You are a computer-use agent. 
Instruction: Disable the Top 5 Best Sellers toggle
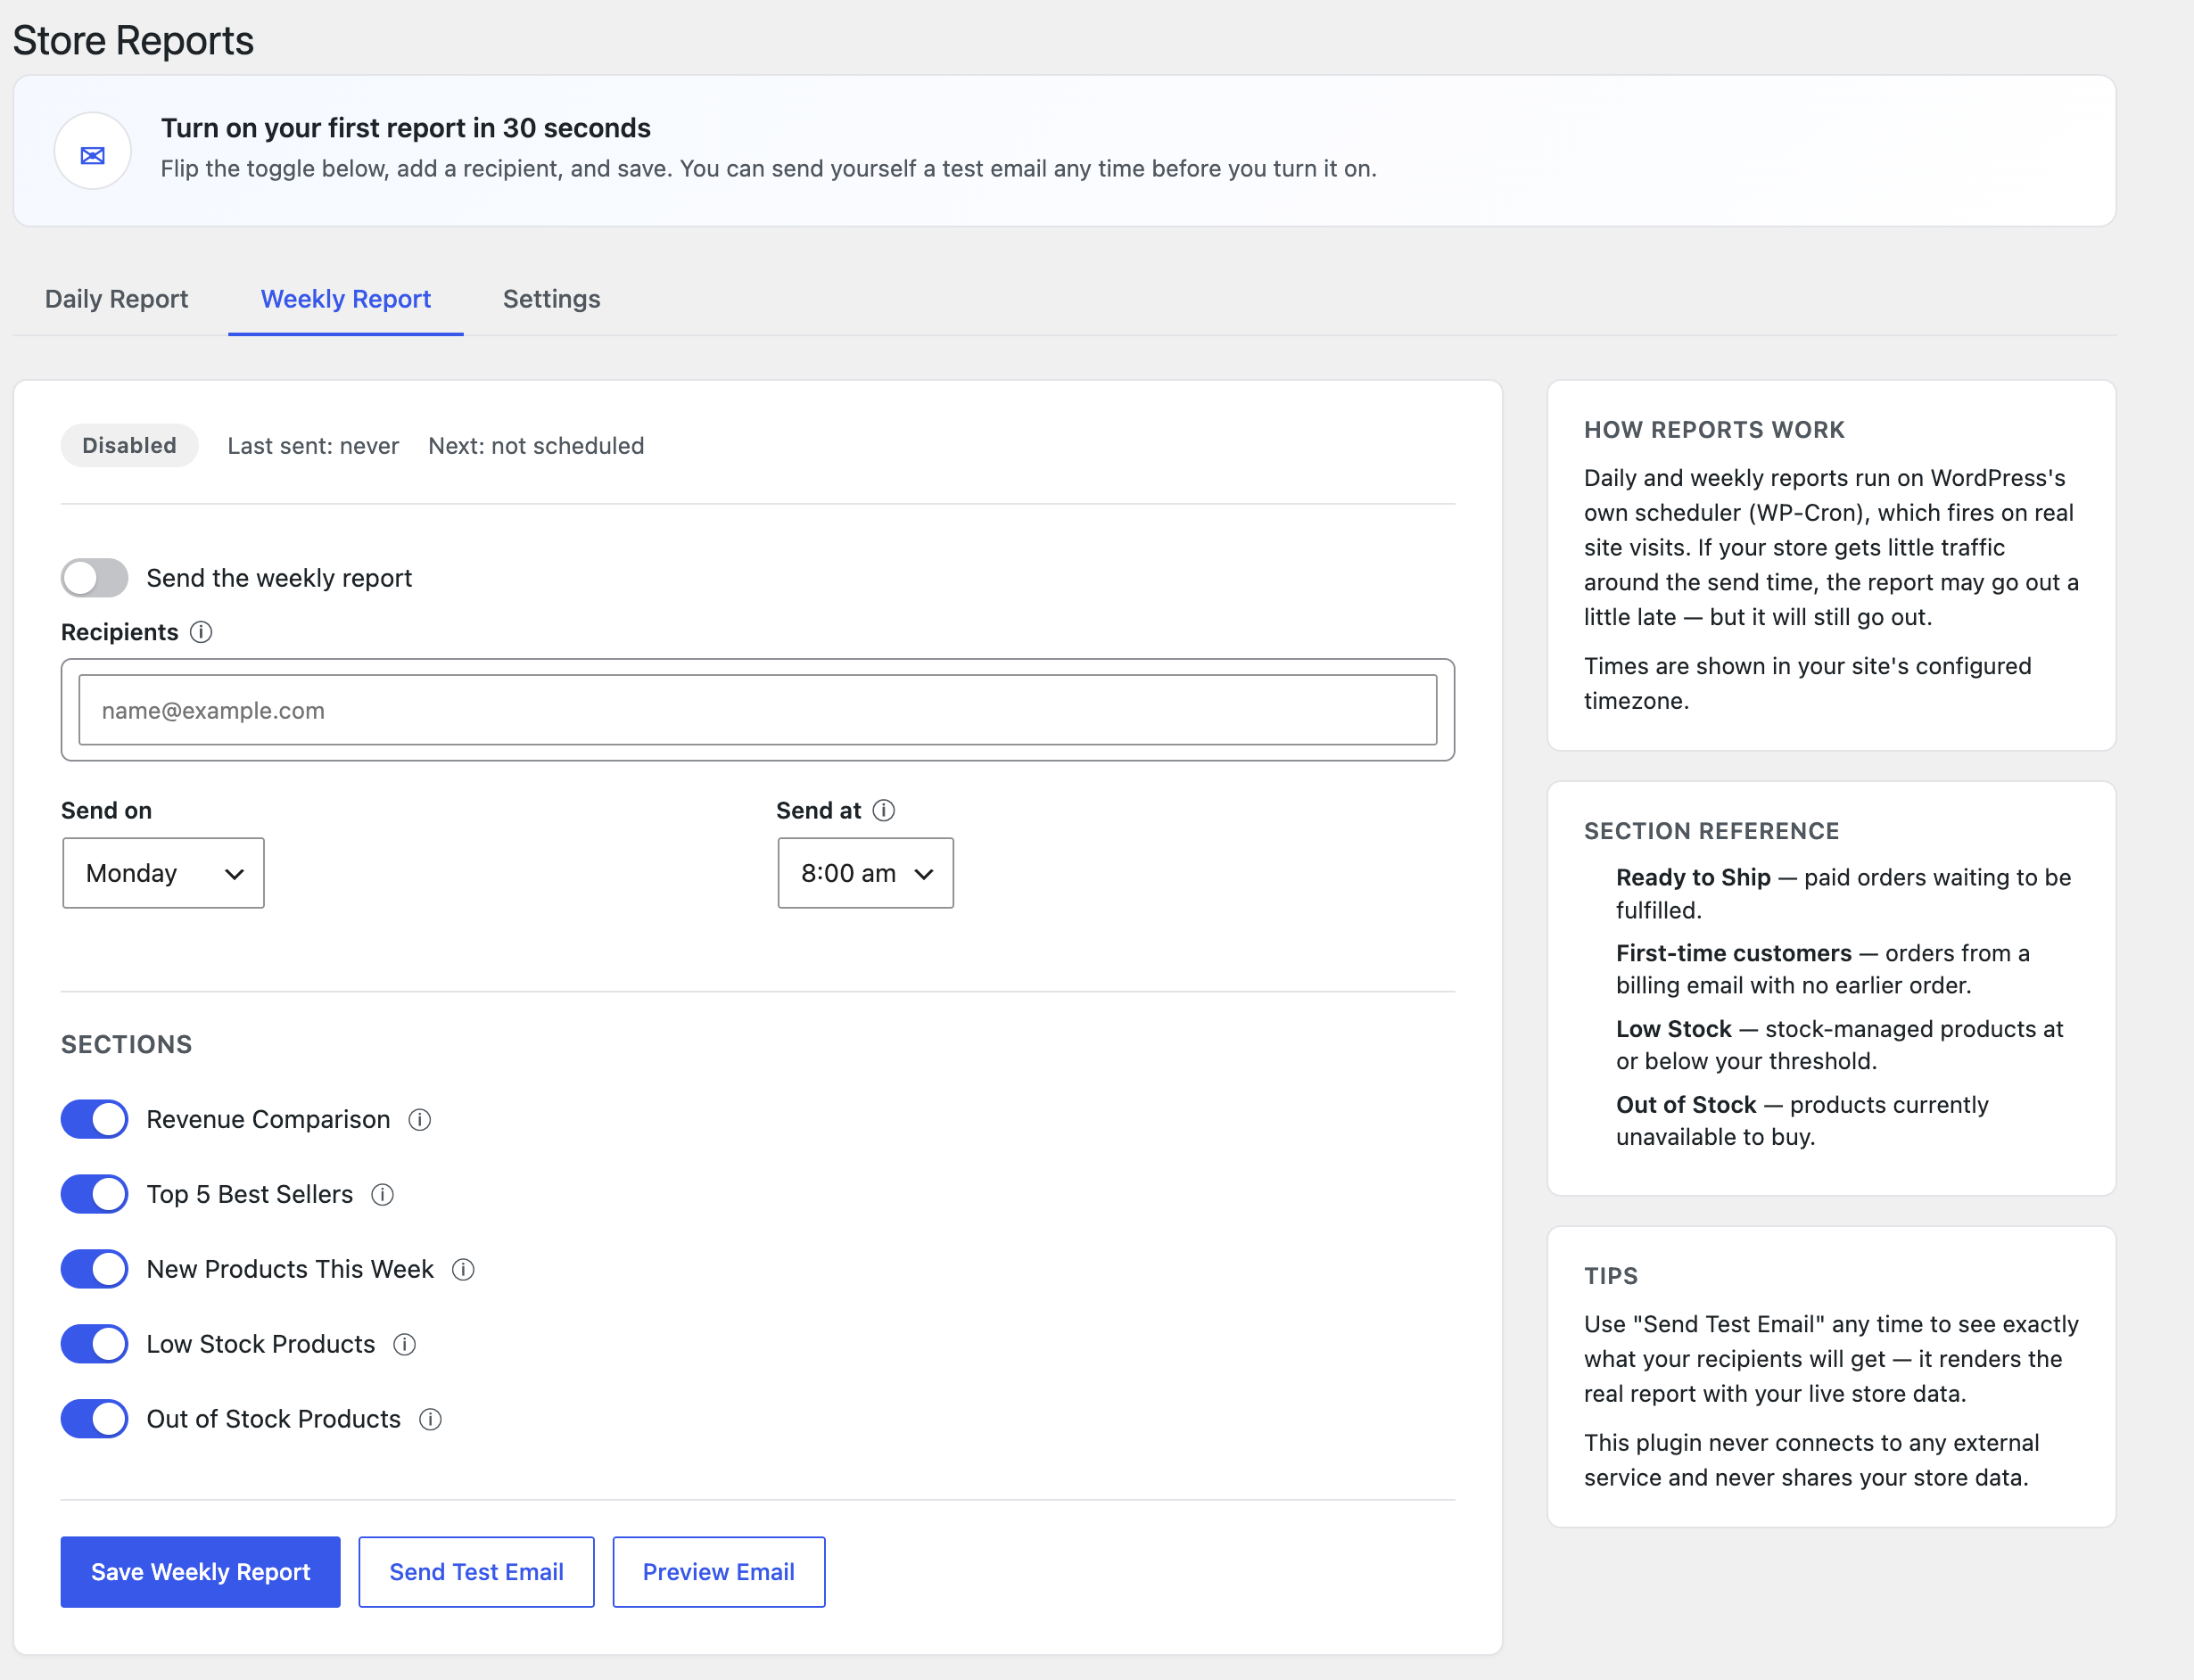click(95, 1194)
